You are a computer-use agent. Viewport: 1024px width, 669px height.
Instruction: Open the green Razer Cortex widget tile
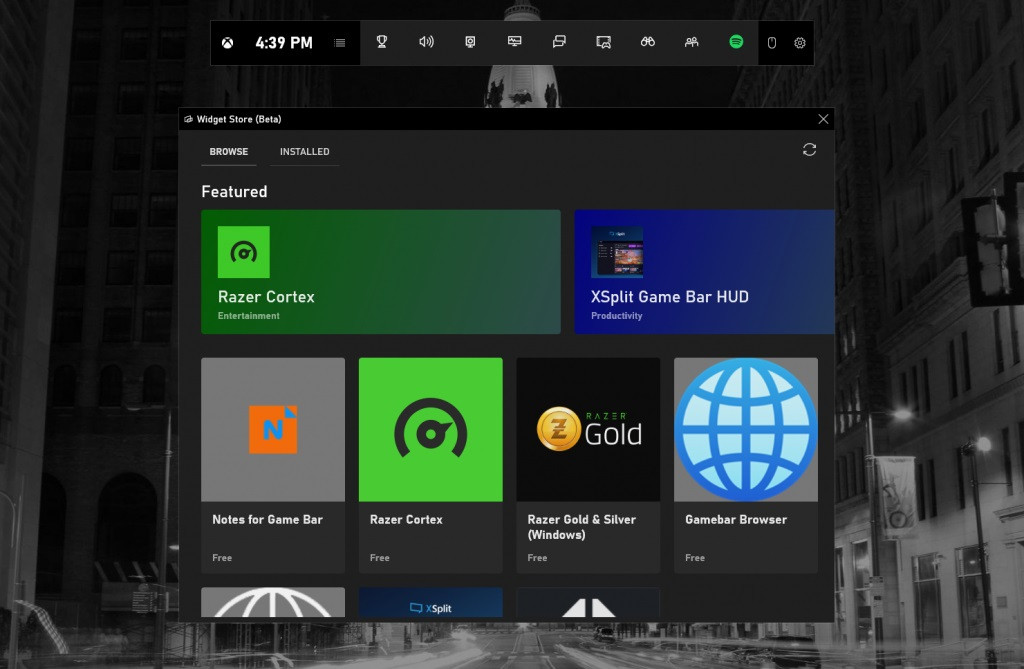[x=430, y=465]
